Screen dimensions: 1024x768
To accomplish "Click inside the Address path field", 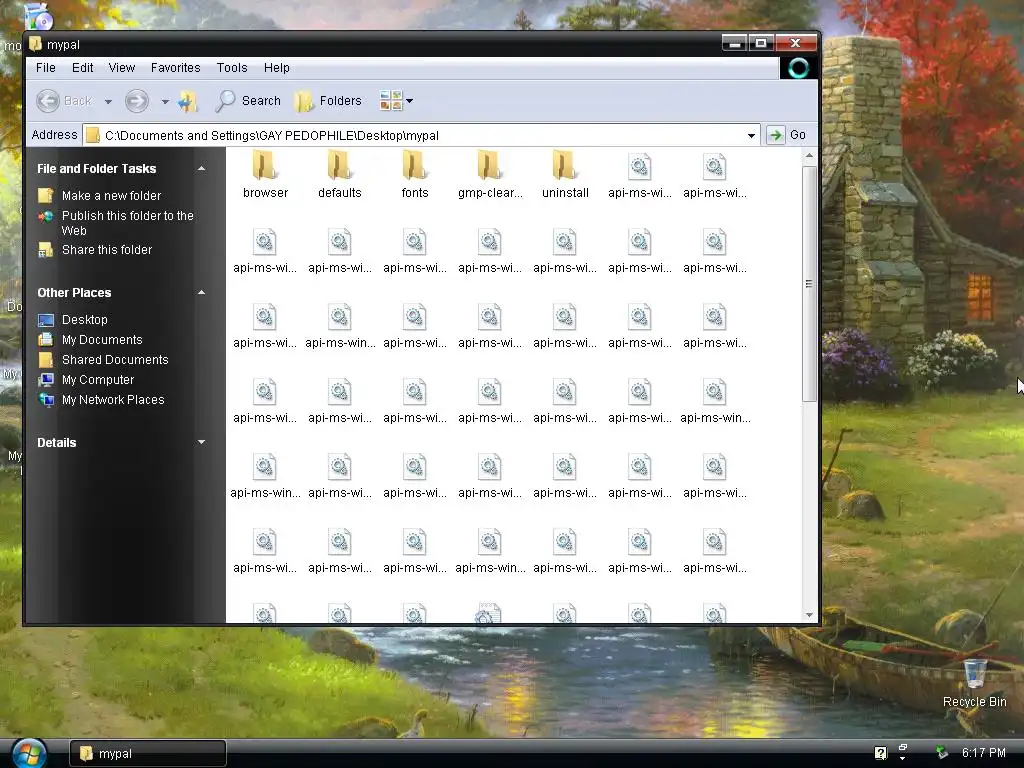I will click(422, 135).
